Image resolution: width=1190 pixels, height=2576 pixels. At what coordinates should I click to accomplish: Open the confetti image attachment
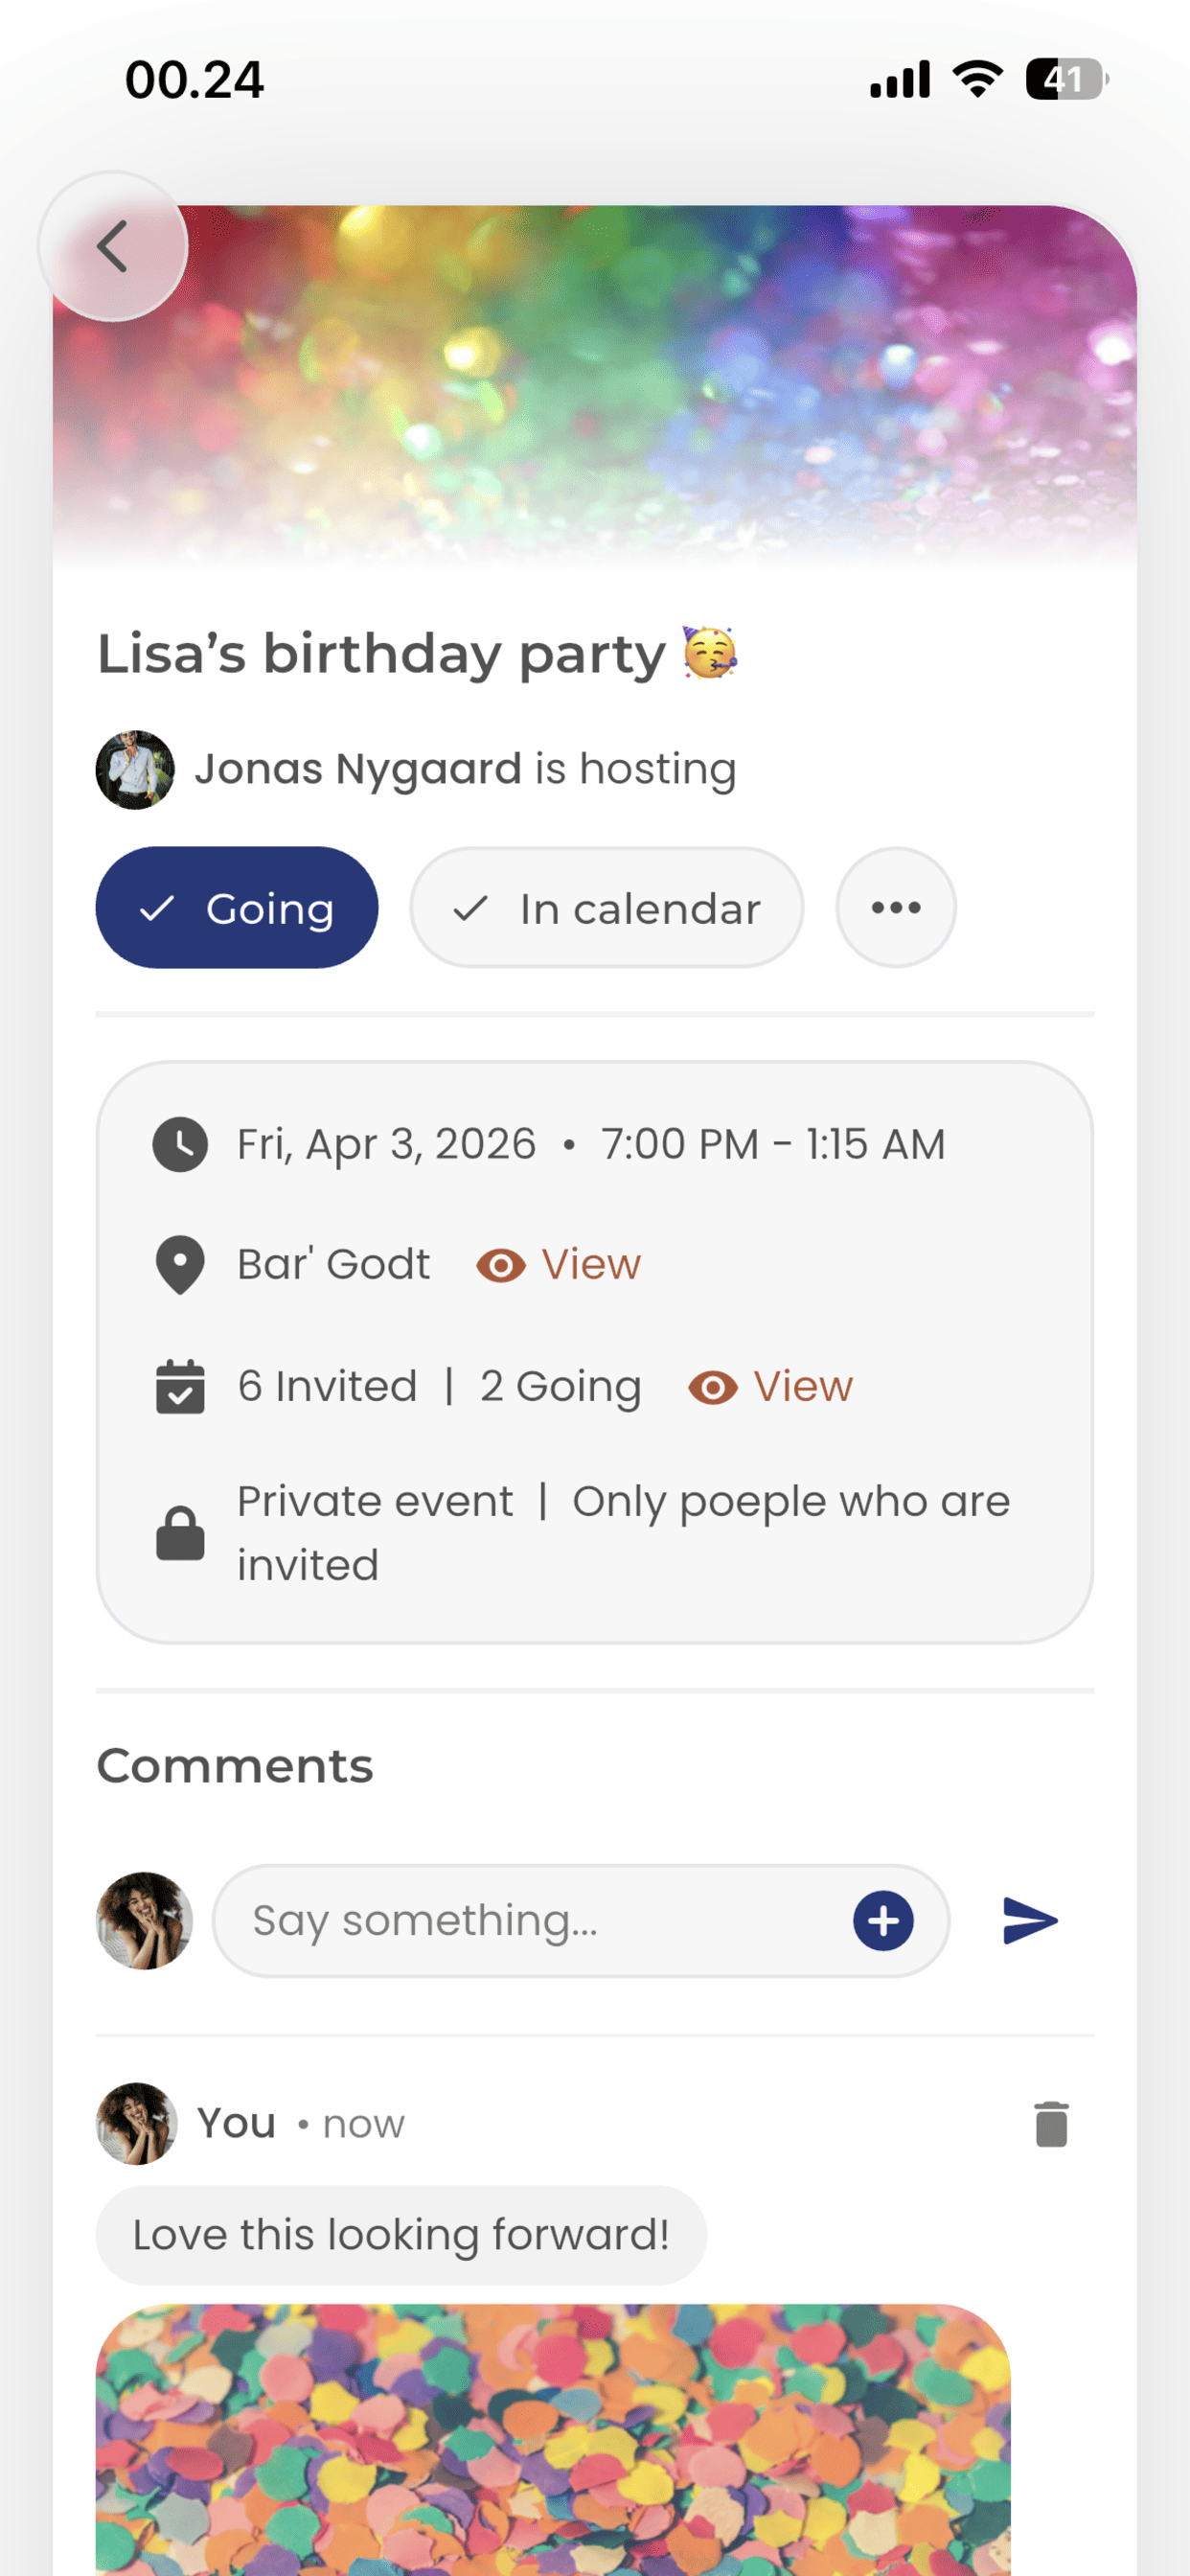point(553,2440)
